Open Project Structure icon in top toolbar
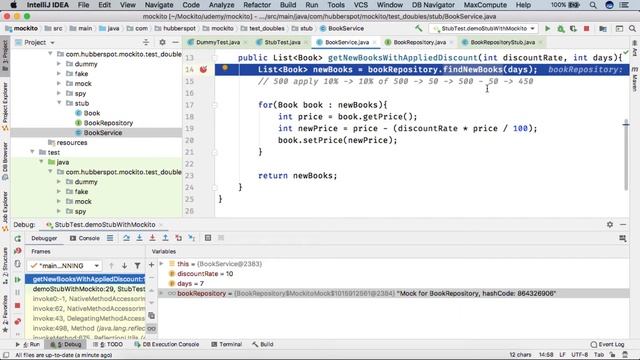640x360 pixels. point(603,29)
